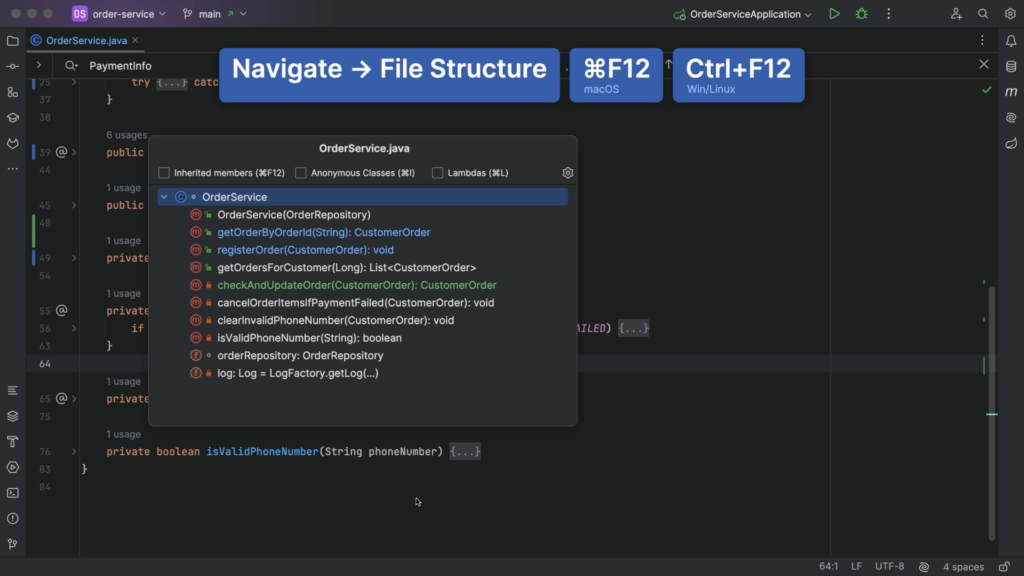
Task: Click the 6 usages hint
Action: click(x=127, y=135)
